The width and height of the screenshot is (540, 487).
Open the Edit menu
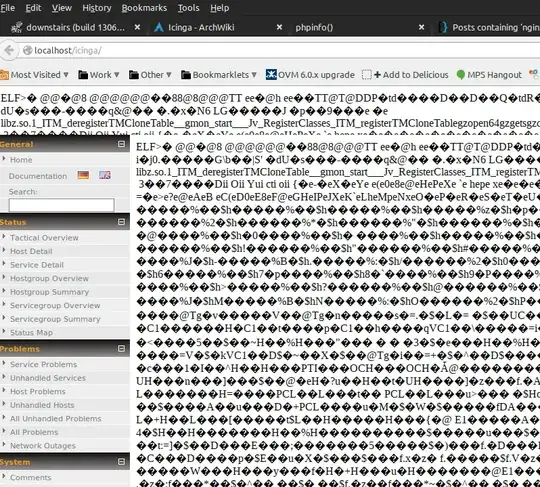pos(33,8)
